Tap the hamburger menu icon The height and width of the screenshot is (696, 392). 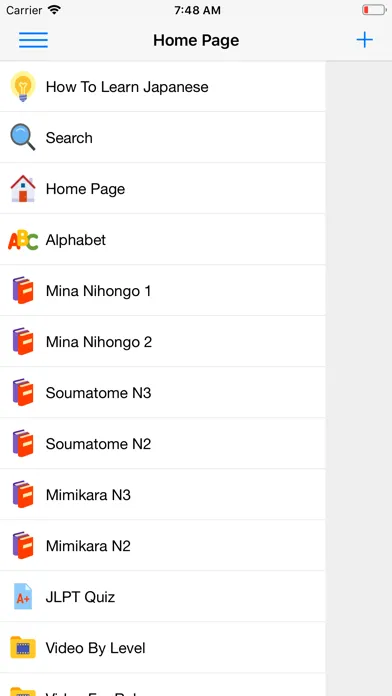[x=33, y=40]
